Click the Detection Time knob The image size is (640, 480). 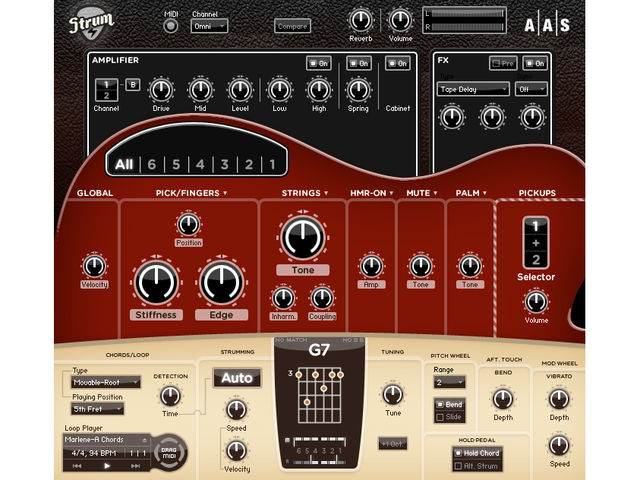(x=170, y=396)
